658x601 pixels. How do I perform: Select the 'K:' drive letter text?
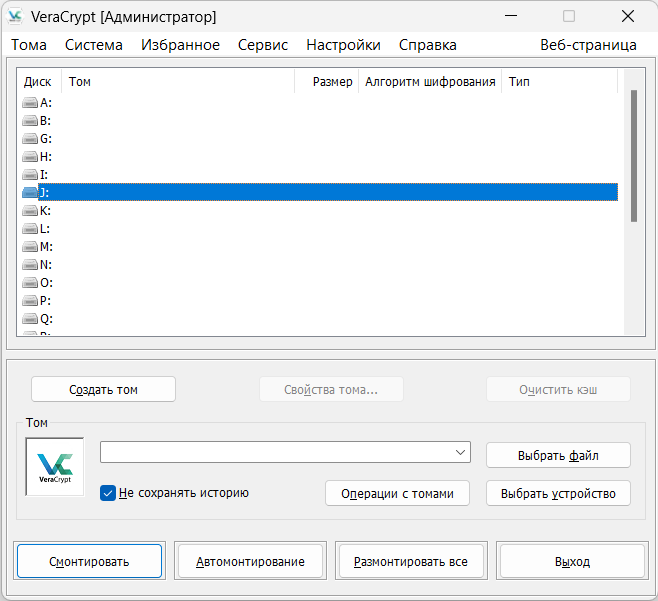45,211
